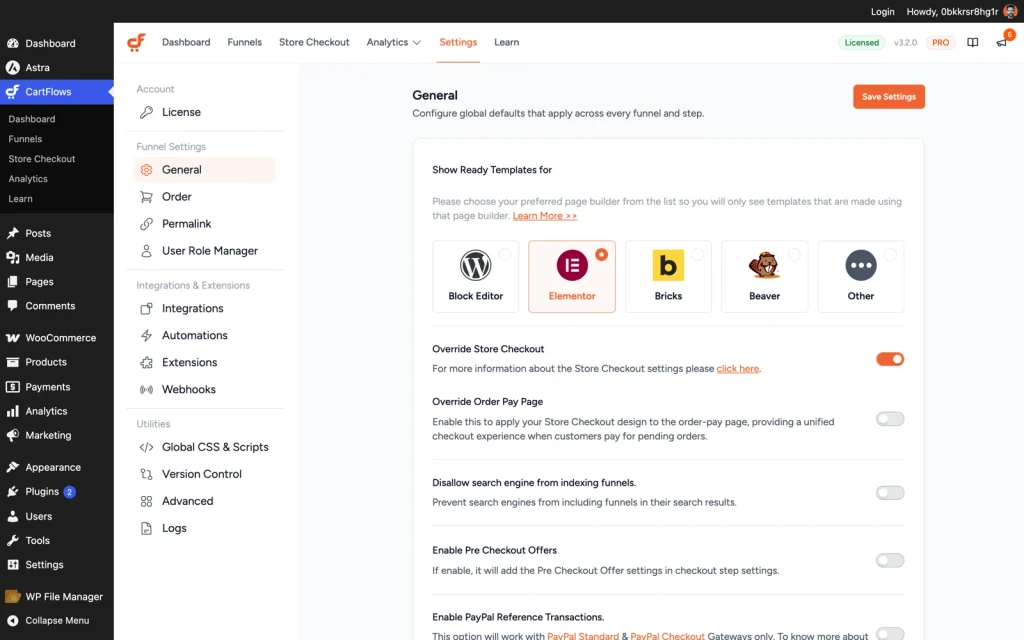This screenshot has height=640, width=1024.
Task: Click the Save Settings button
Action: [x=889, y=97]
